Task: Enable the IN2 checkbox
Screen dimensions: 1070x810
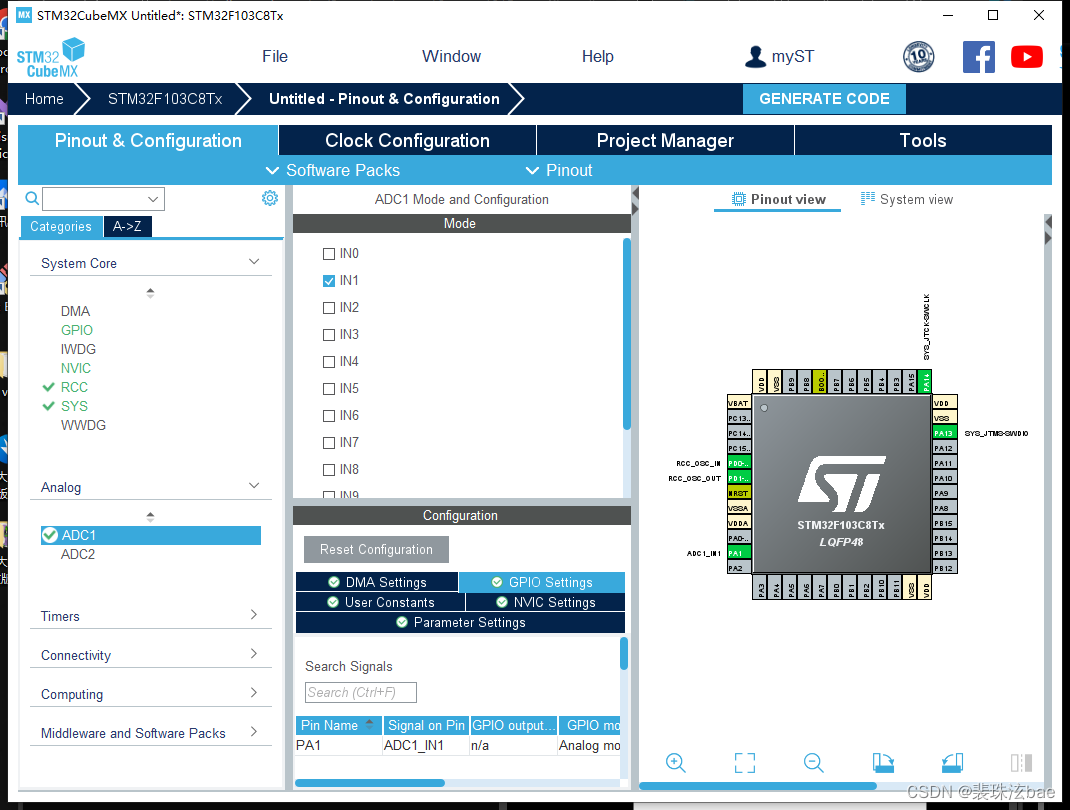Action: [x=329, y=308]
